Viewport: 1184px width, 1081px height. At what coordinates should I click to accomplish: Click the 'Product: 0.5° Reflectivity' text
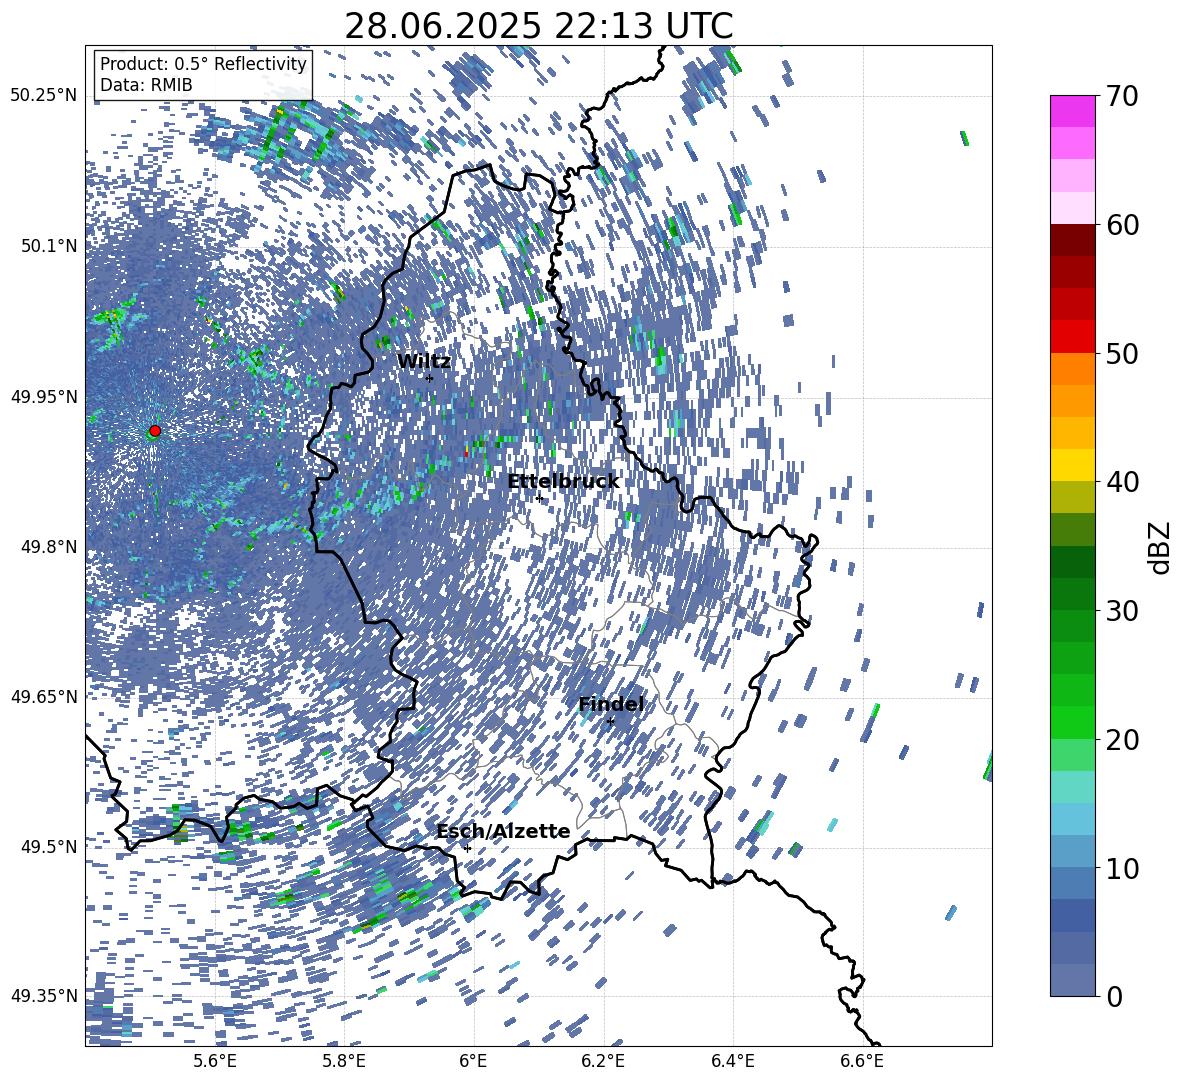pyautogui.click(x=203, y=64)
